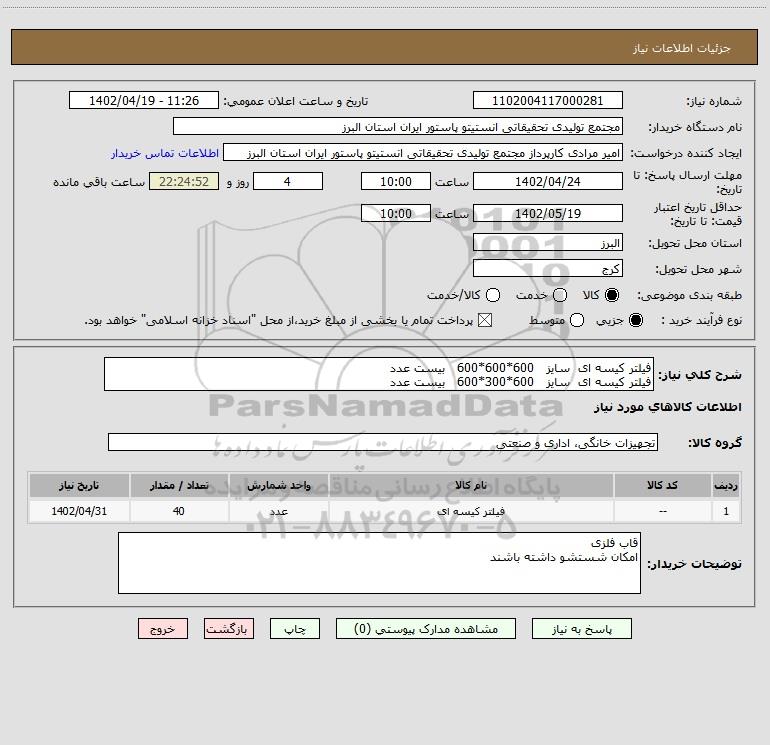Open 'اطلاعات تماس خریدار' link
The width and height of the screenshot is (770, 745).
click(165, 153)
